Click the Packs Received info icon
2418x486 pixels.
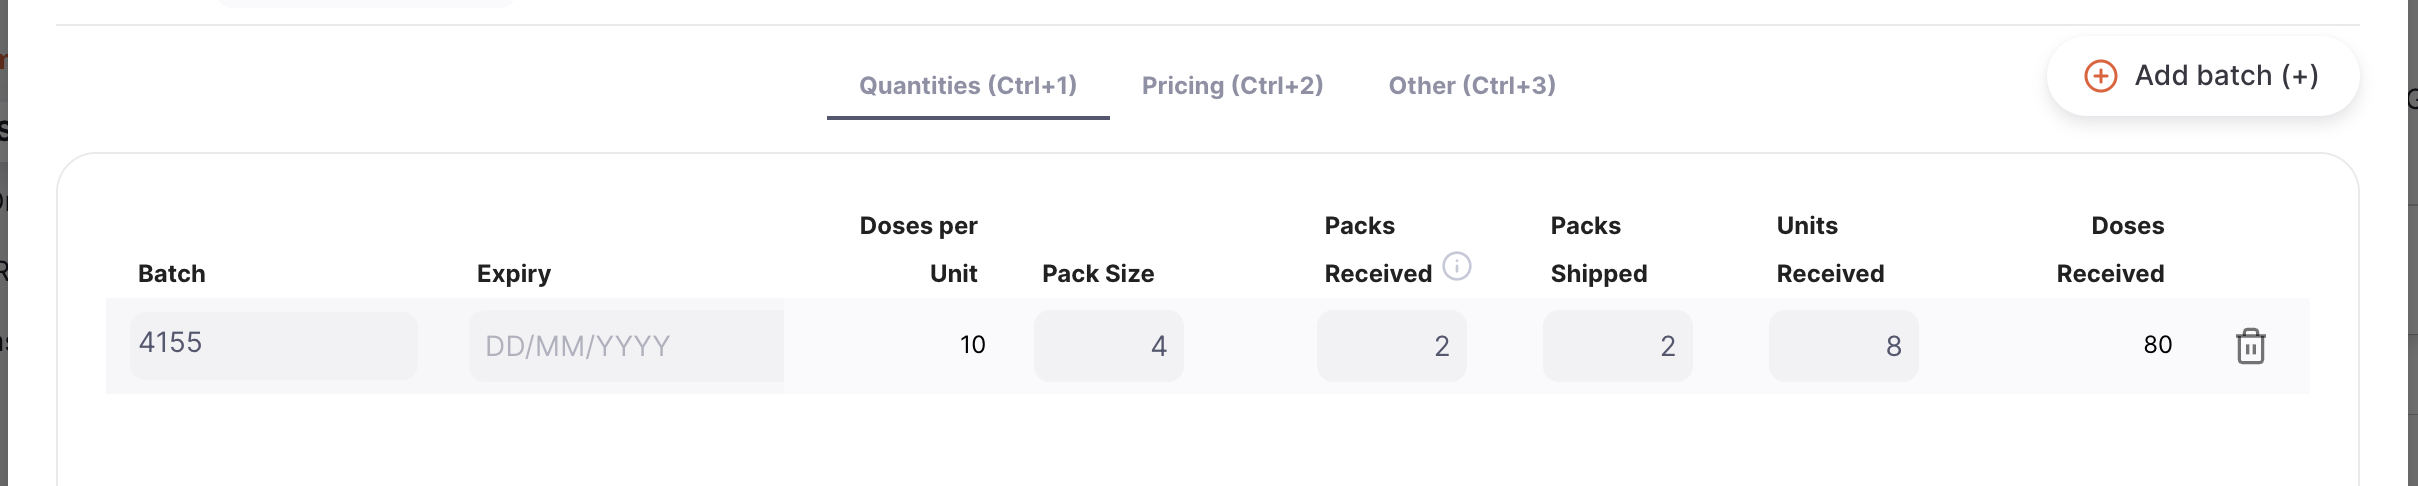click(x=1457, y=266)
